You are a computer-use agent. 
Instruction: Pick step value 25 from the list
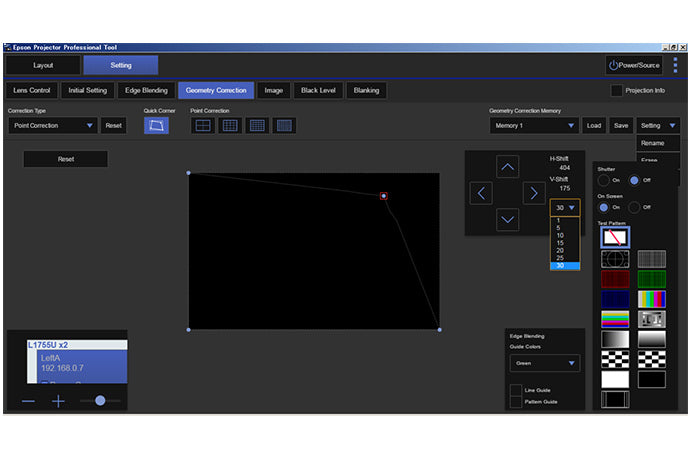(x=565, y=258)
